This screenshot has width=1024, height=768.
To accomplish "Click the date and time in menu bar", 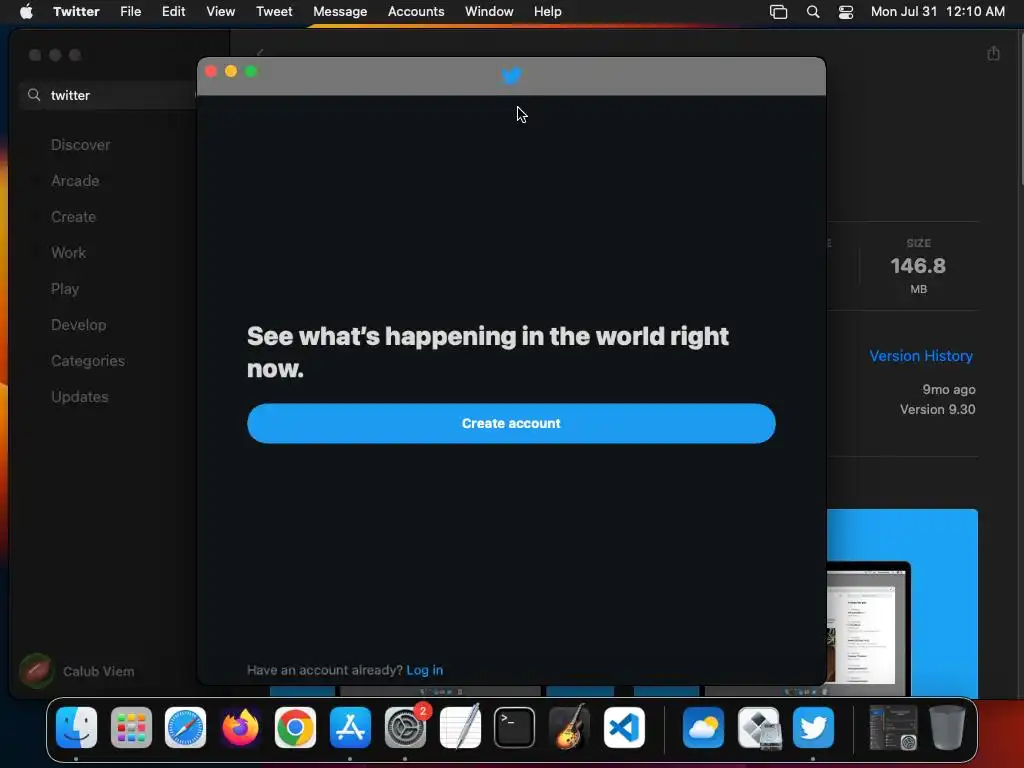I will pos(938,11).
